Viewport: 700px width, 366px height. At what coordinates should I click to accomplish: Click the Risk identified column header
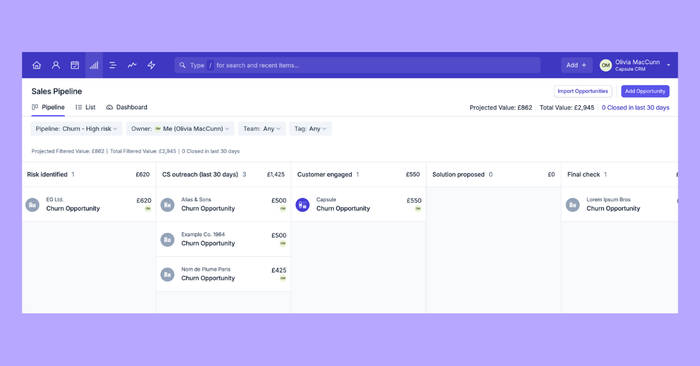click(47, 175)
